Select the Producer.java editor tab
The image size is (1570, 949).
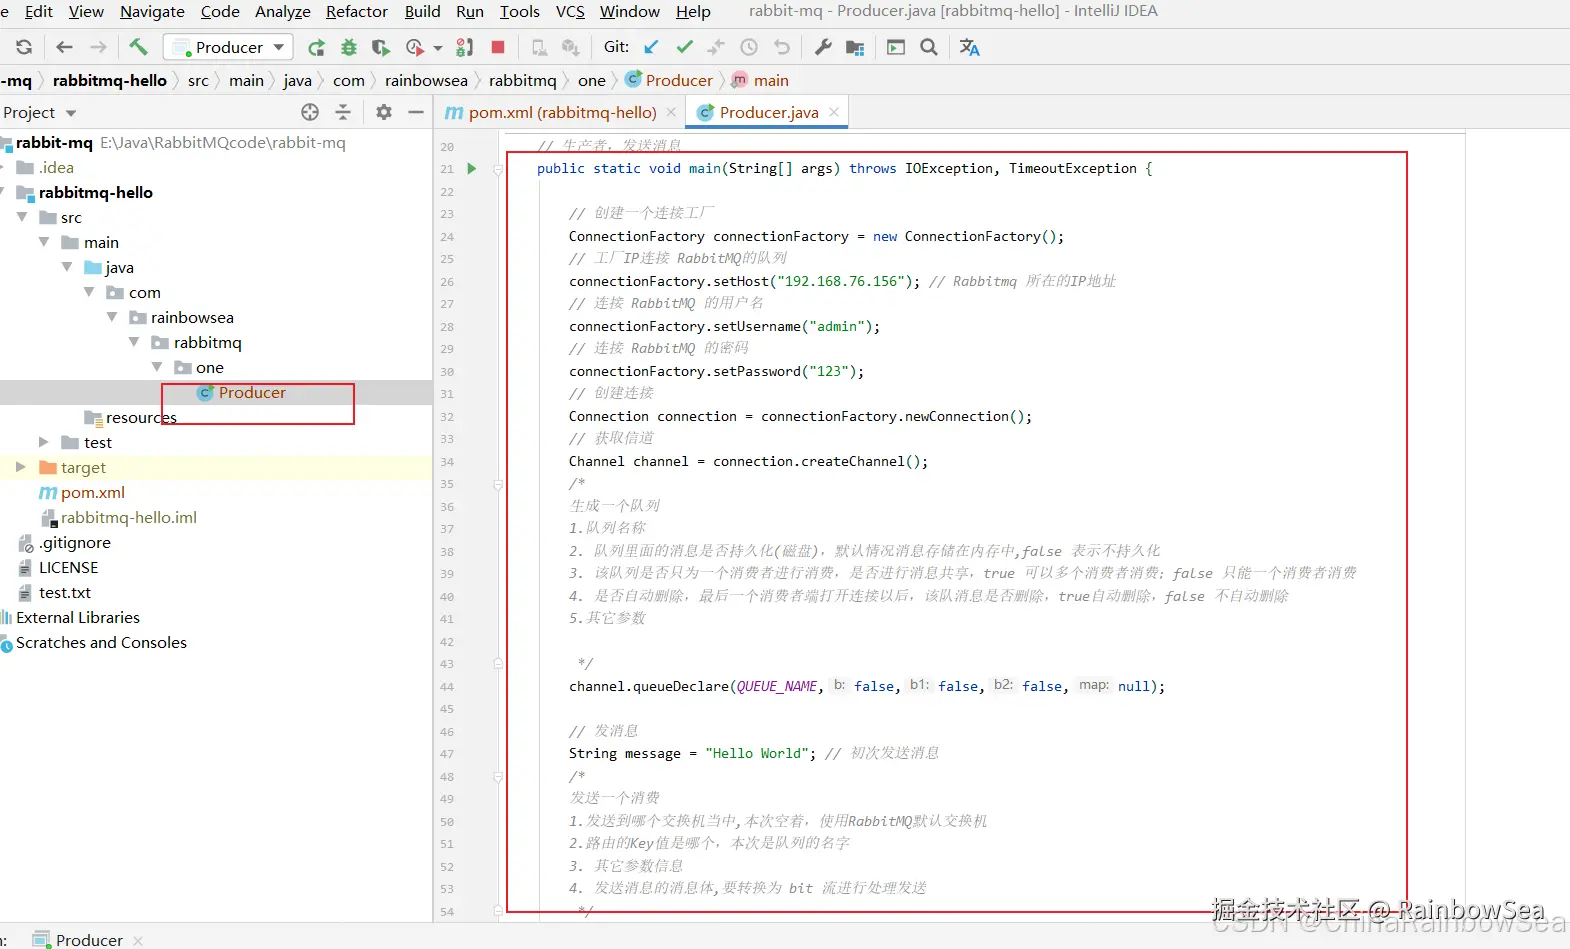(768, 112)
